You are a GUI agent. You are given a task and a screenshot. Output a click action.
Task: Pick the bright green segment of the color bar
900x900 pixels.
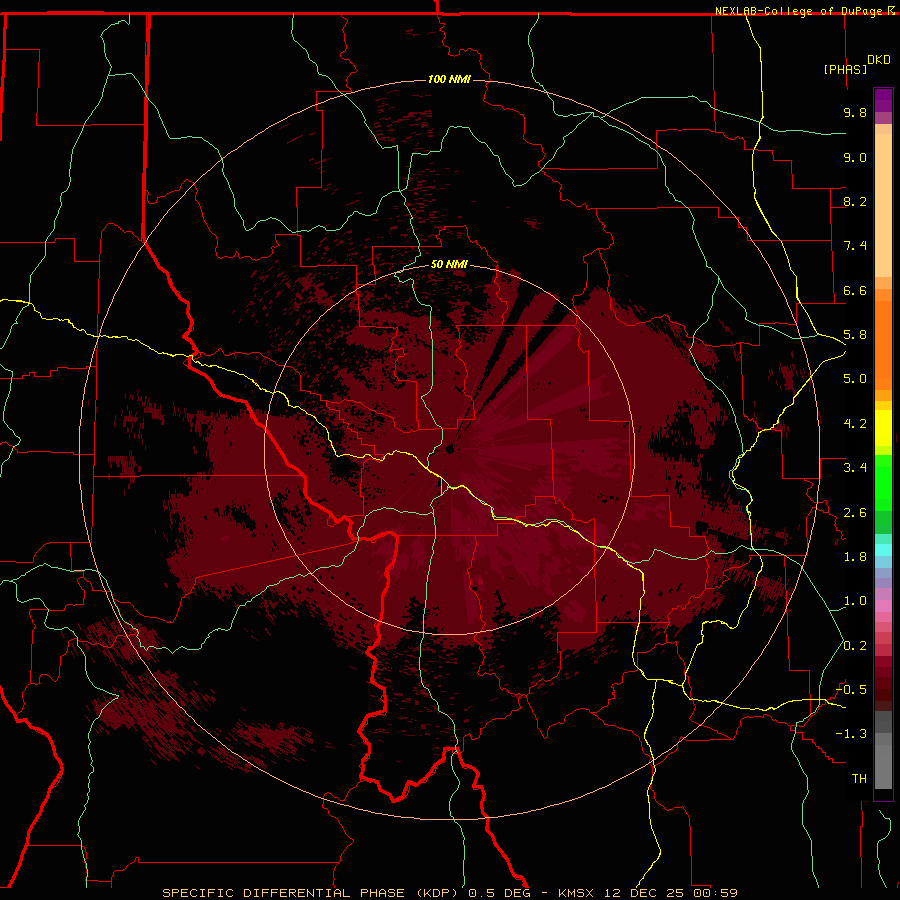[883, 482]
